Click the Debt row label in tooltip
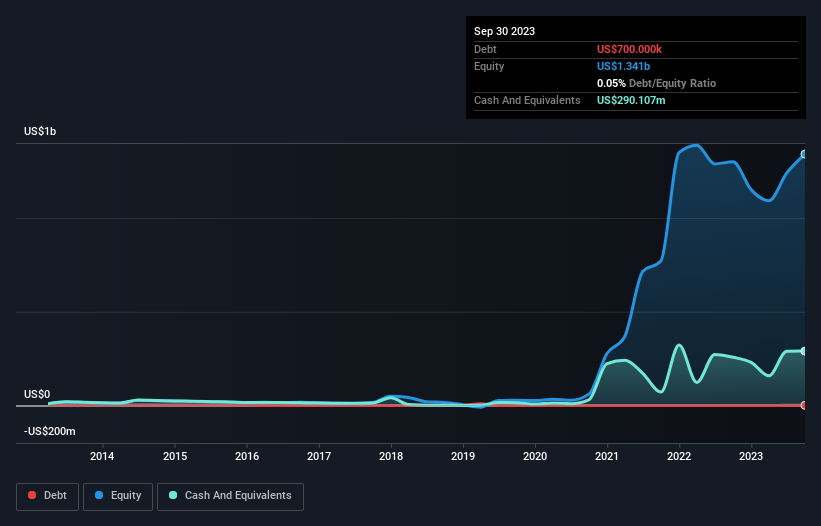Image resolution: width=821 pixels, height=526 pixels. (x=485, y=49)
